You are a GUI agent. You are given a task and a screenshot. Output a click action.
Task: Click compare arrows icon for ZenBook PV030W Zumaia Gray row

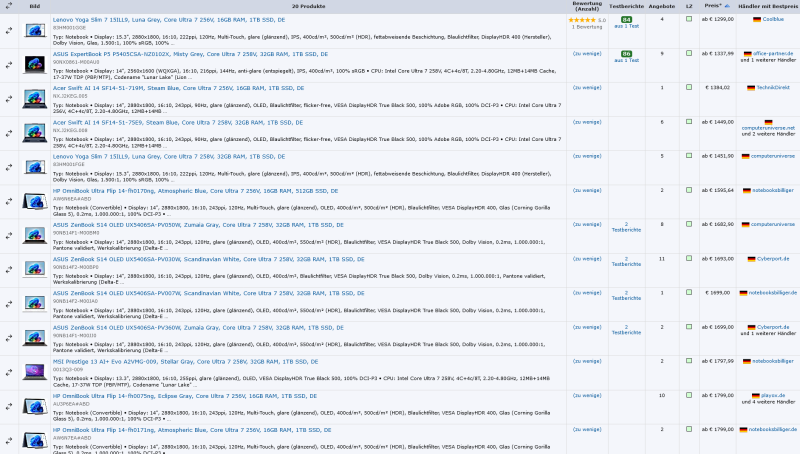tap(9, 236)
